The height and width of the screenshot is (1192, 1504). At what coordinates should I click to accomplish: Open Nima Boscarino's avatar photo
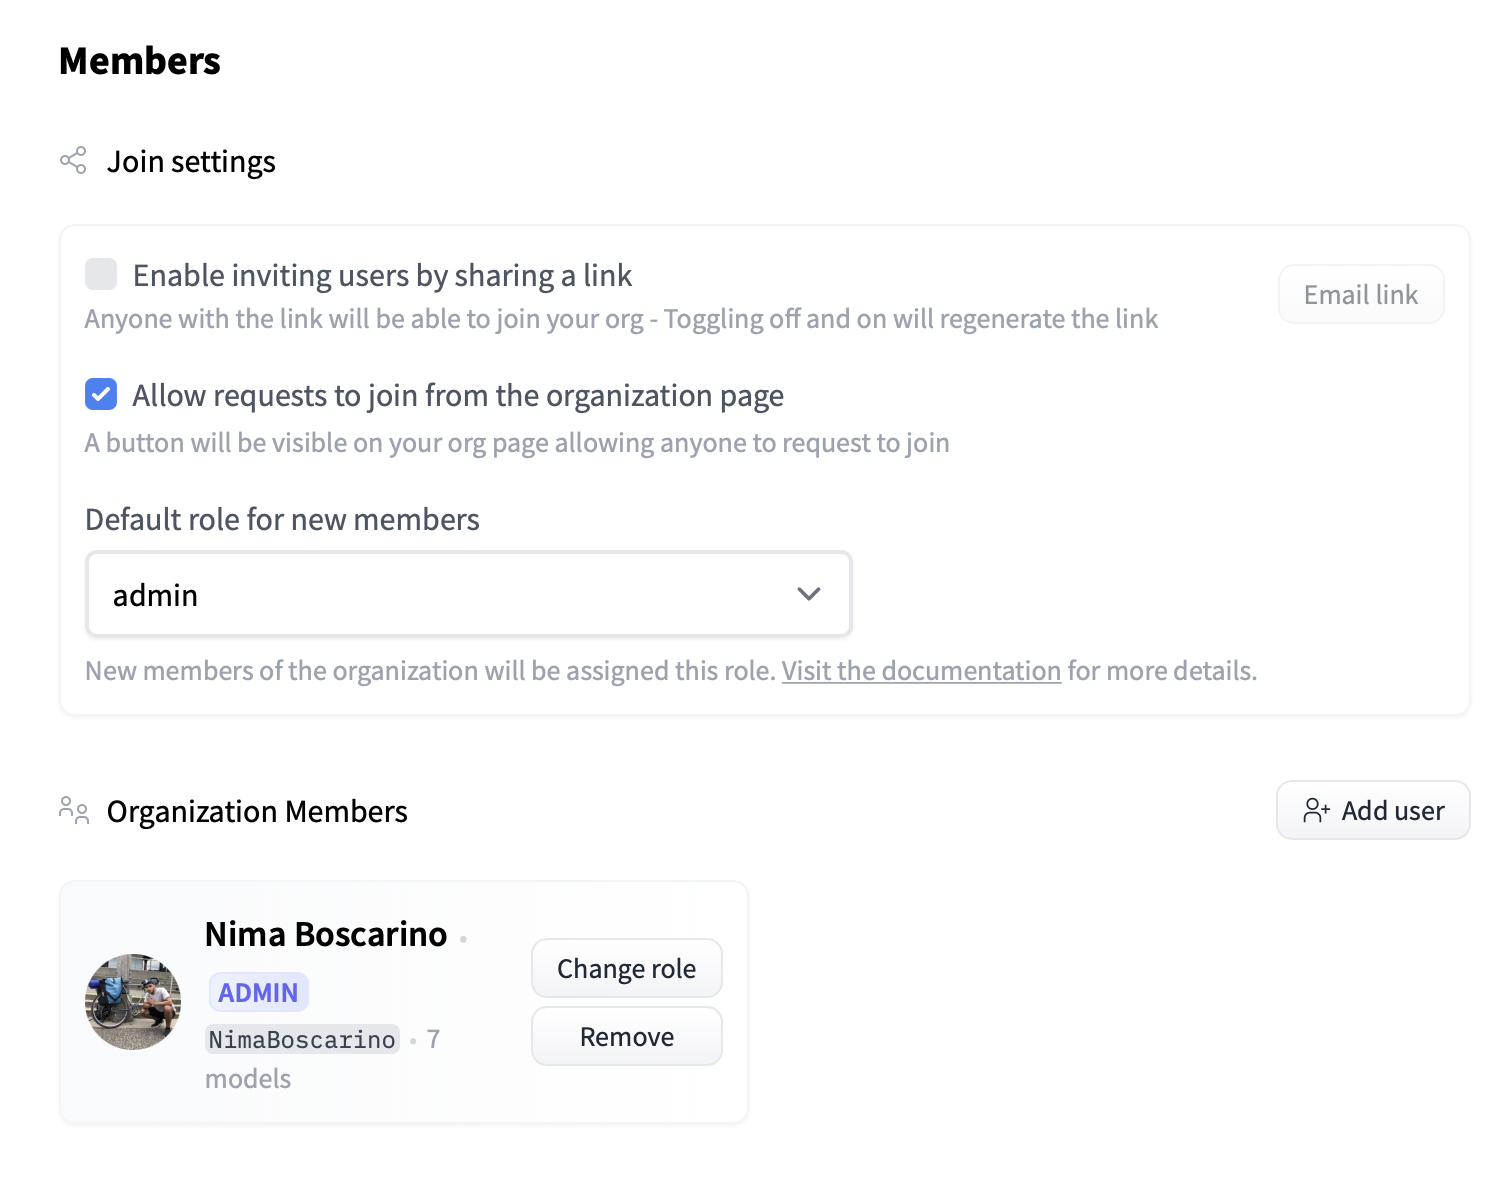click(x=133, y=1001)
